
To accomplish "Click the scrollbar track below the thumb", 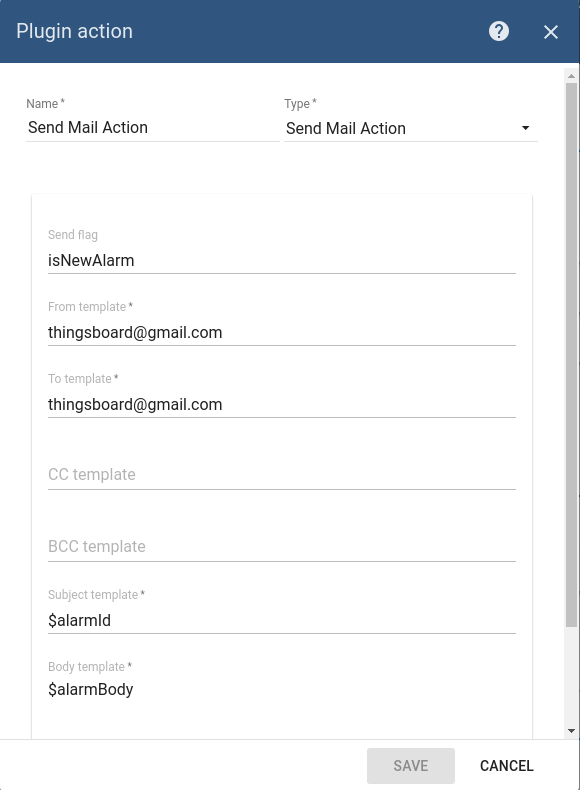I will 571,676.
